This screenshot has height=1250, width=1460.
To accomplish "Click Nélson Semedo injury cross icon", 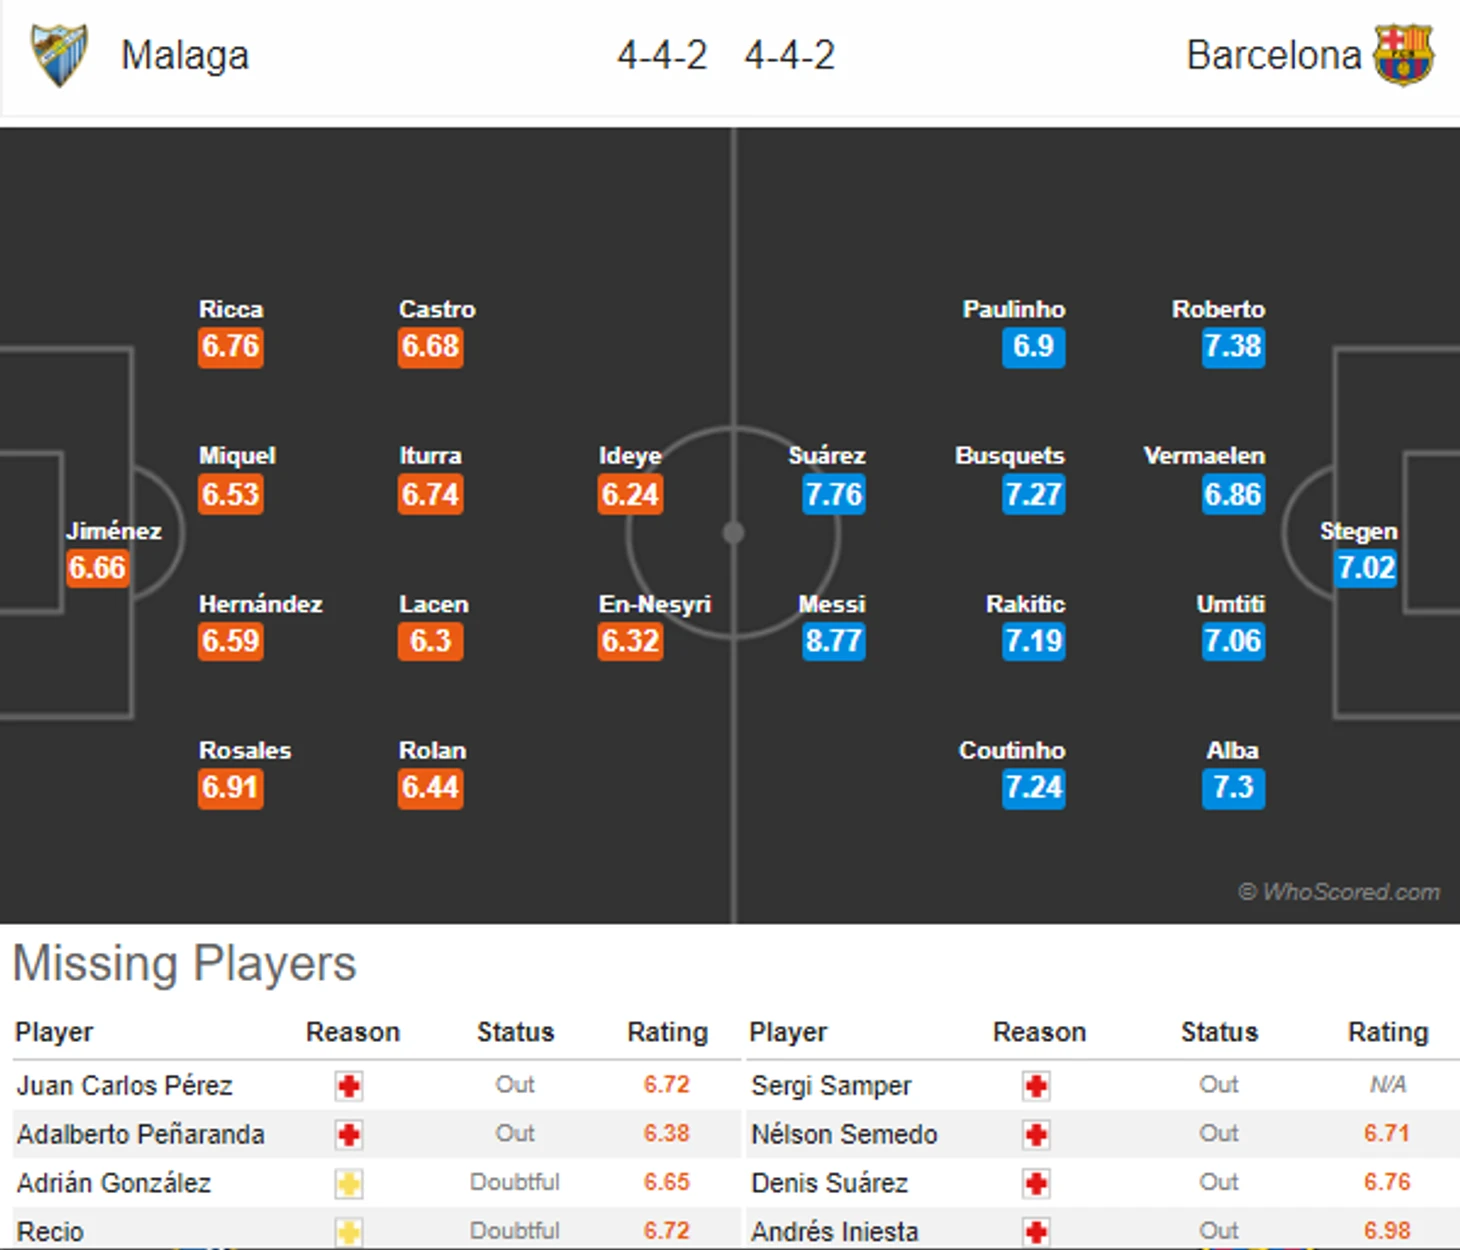I will (x=1036, y=1135).
